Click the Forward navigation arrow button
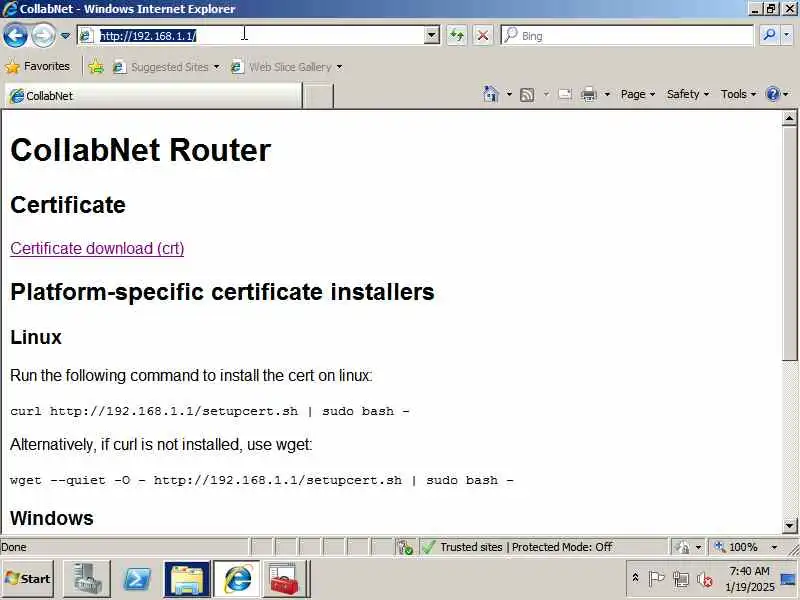This screenshot has width=800, height=600. [43, 36]
